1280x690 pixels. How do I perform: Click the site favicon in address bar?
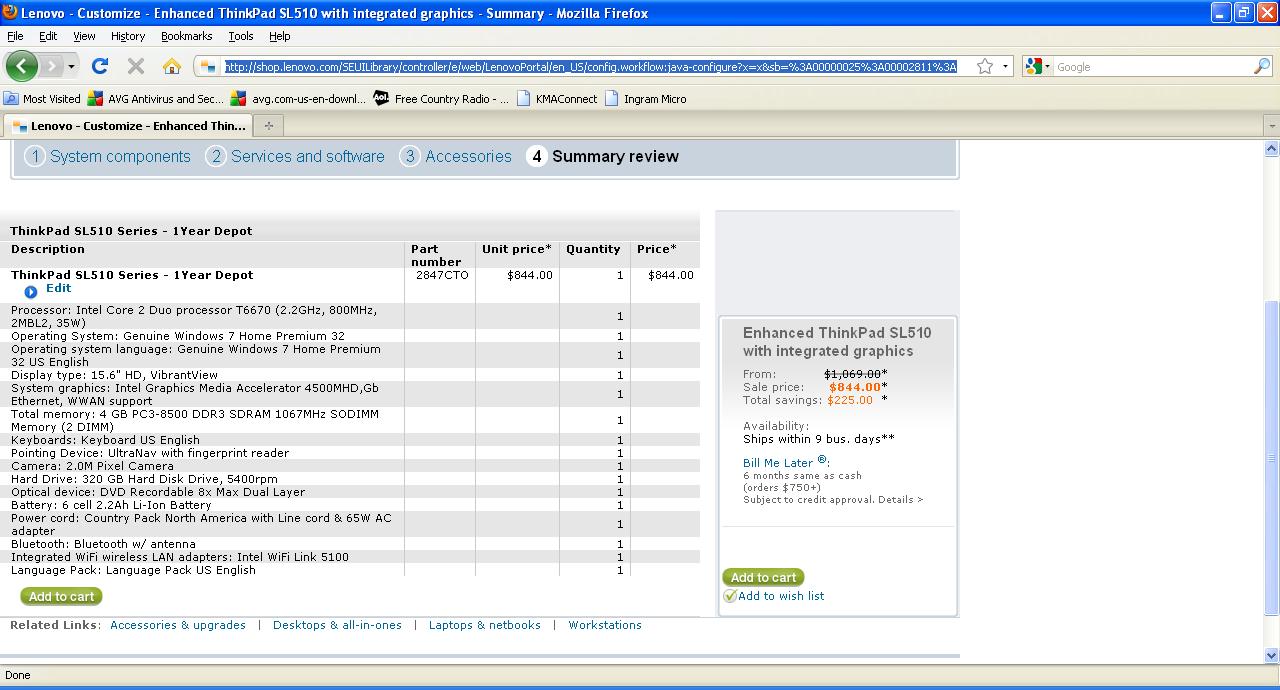(208, 67)
